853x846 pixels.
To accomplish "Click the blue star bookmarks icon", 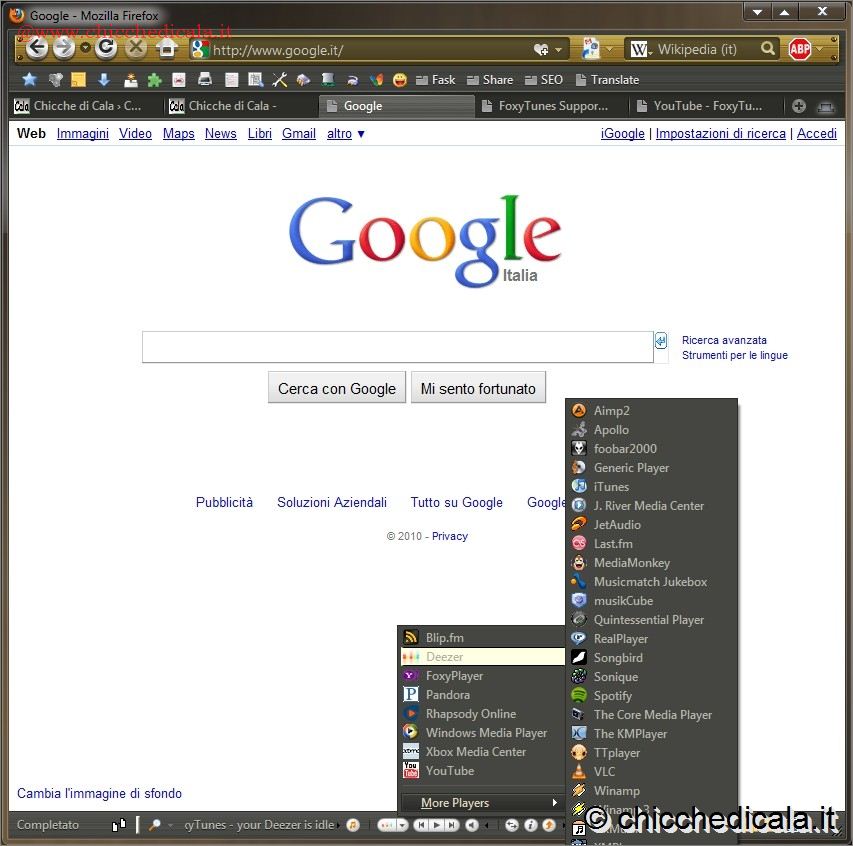I will [x=29, y=80].
